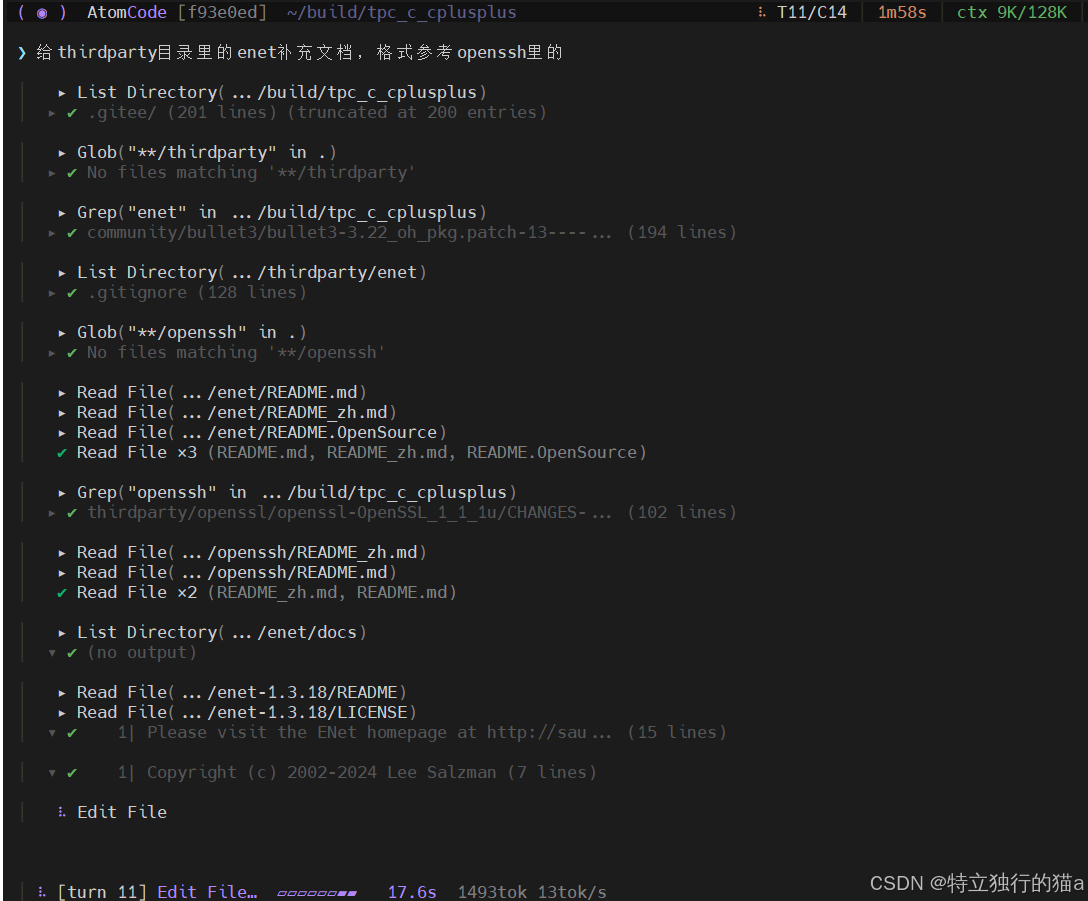This screenshot has width=1088, height=901.
Task: Collapse the ENet homepage (15 lines) output
Action: point(52,733)
